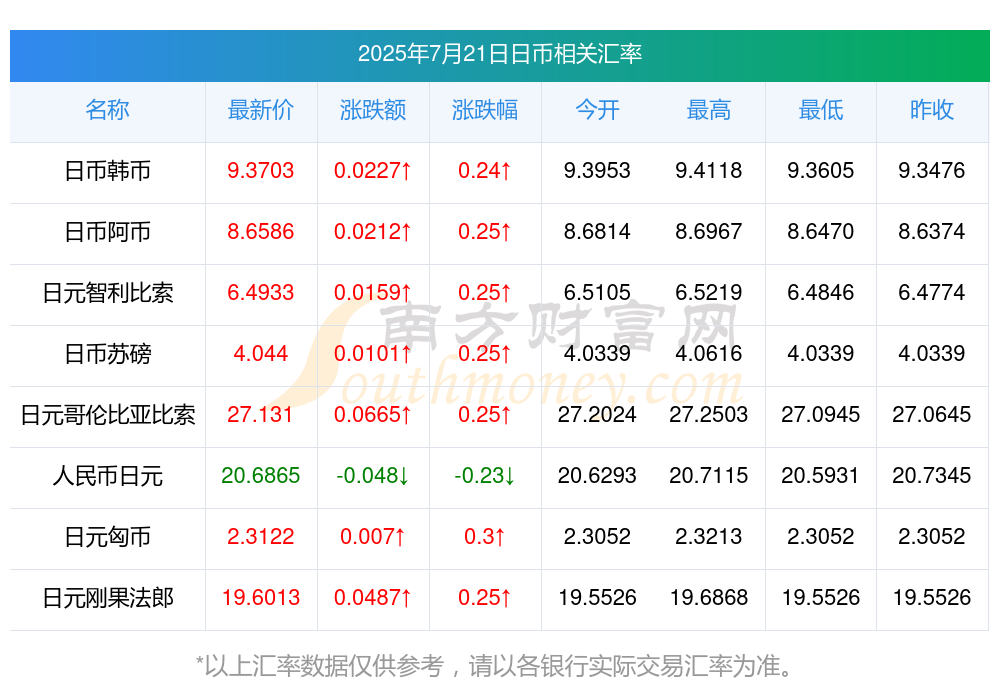Click the 最低 column header
The image size is (1000, 698).
pyautogui.click(x=821, y=110)
